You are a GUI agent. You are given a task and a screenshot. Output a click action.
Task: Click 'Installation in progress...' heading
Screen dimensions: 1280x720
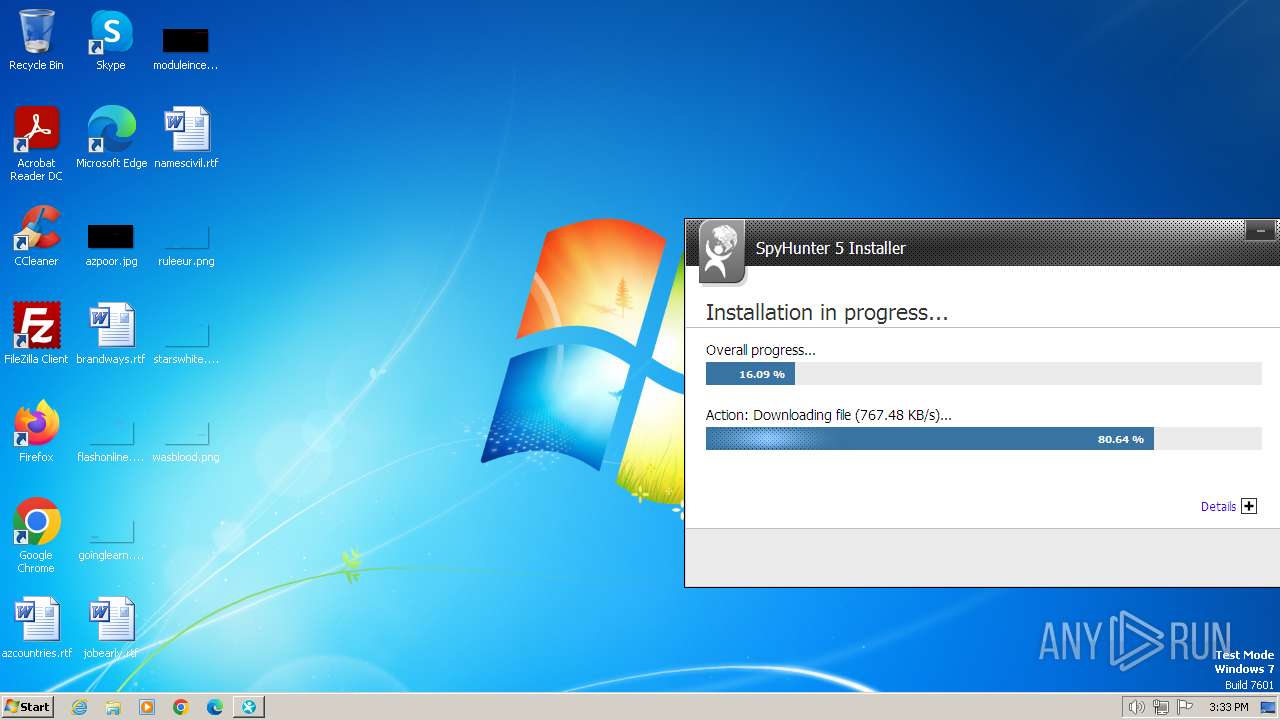tap(827, 312)
